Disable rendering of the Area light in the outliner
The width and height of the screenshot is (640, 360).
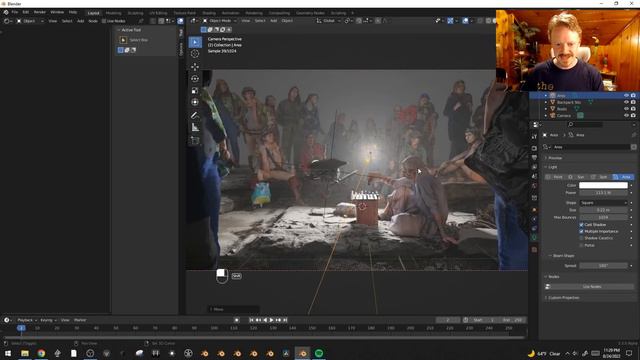click(x=633, y=96)
